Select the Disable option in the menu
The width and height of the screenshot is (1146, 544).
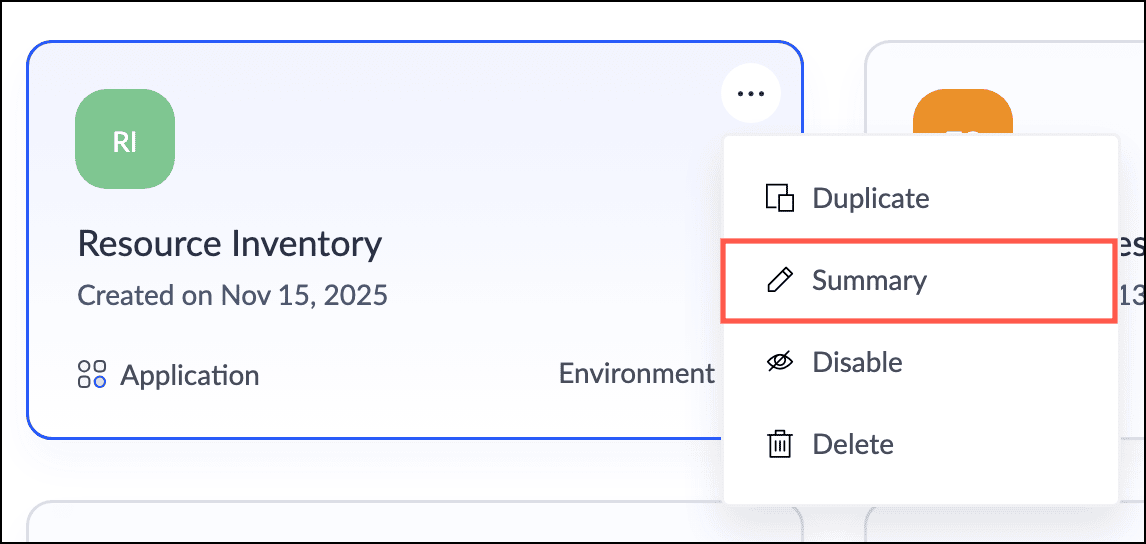(857, 362)
